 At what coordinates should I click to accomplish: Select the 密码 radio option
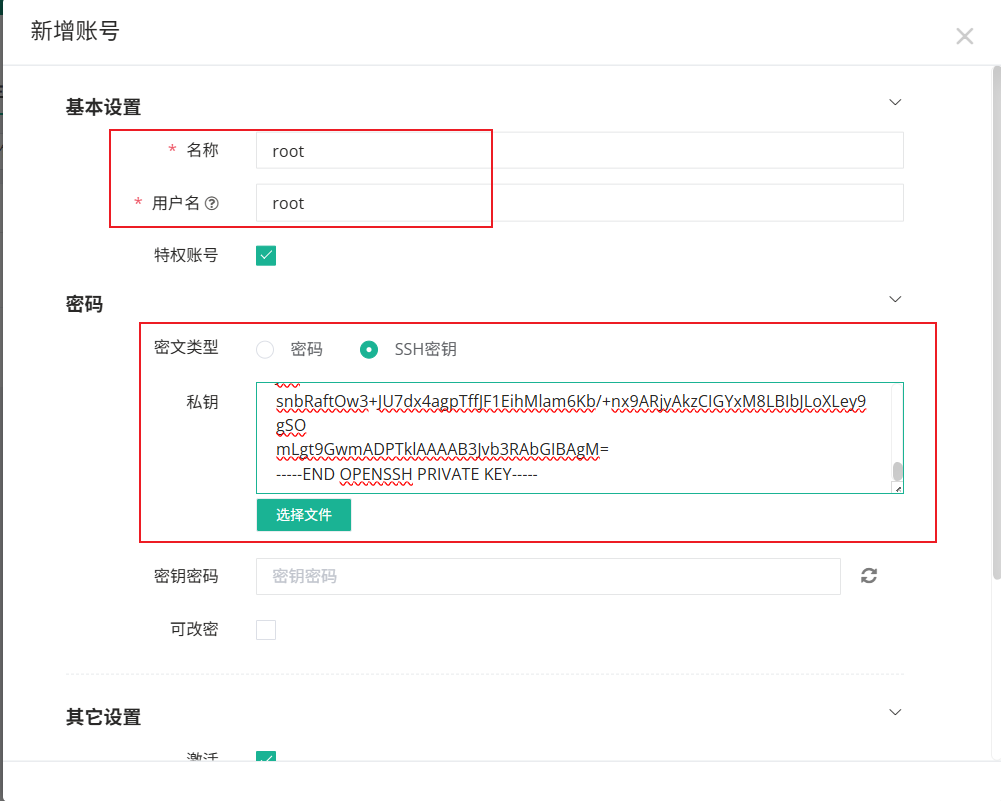coord(265,350)
